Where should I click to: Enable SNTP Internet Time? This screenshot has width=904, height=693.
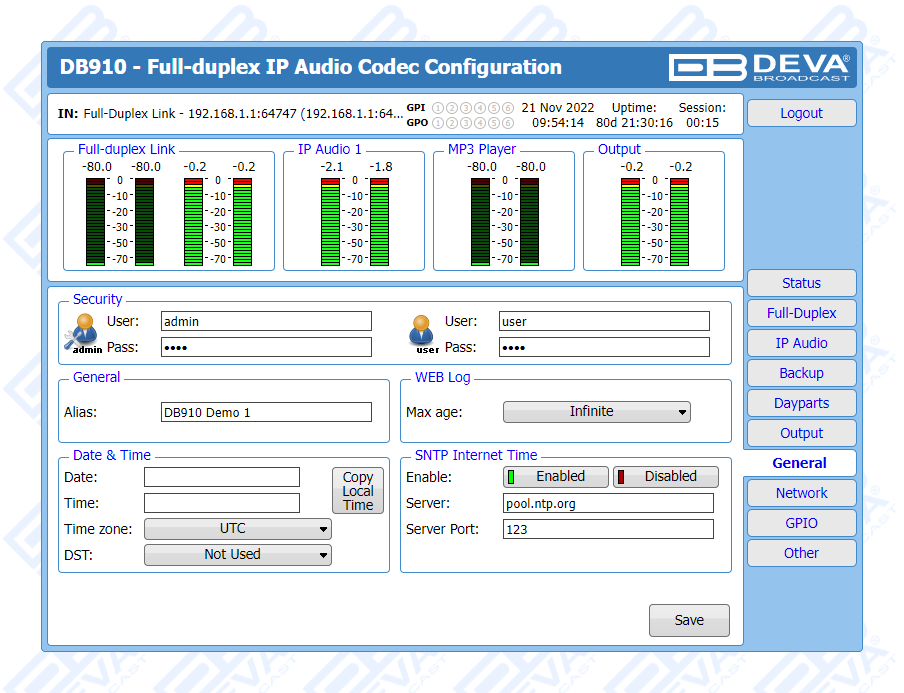coord(555,477)
